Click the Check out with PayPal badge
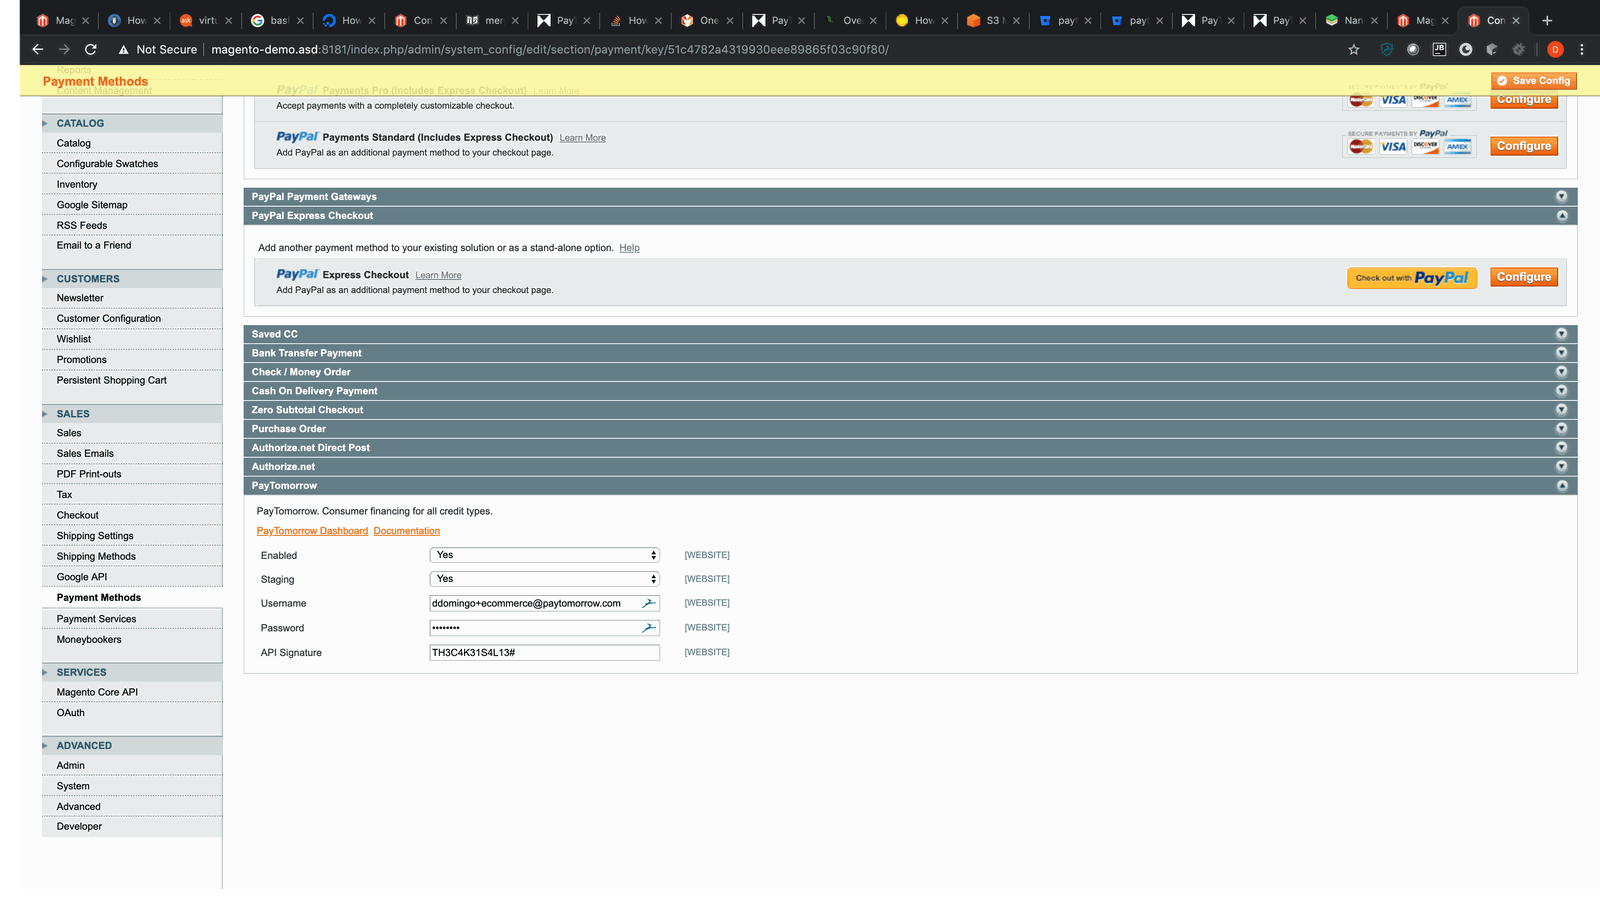 [x=1412, y=278]
